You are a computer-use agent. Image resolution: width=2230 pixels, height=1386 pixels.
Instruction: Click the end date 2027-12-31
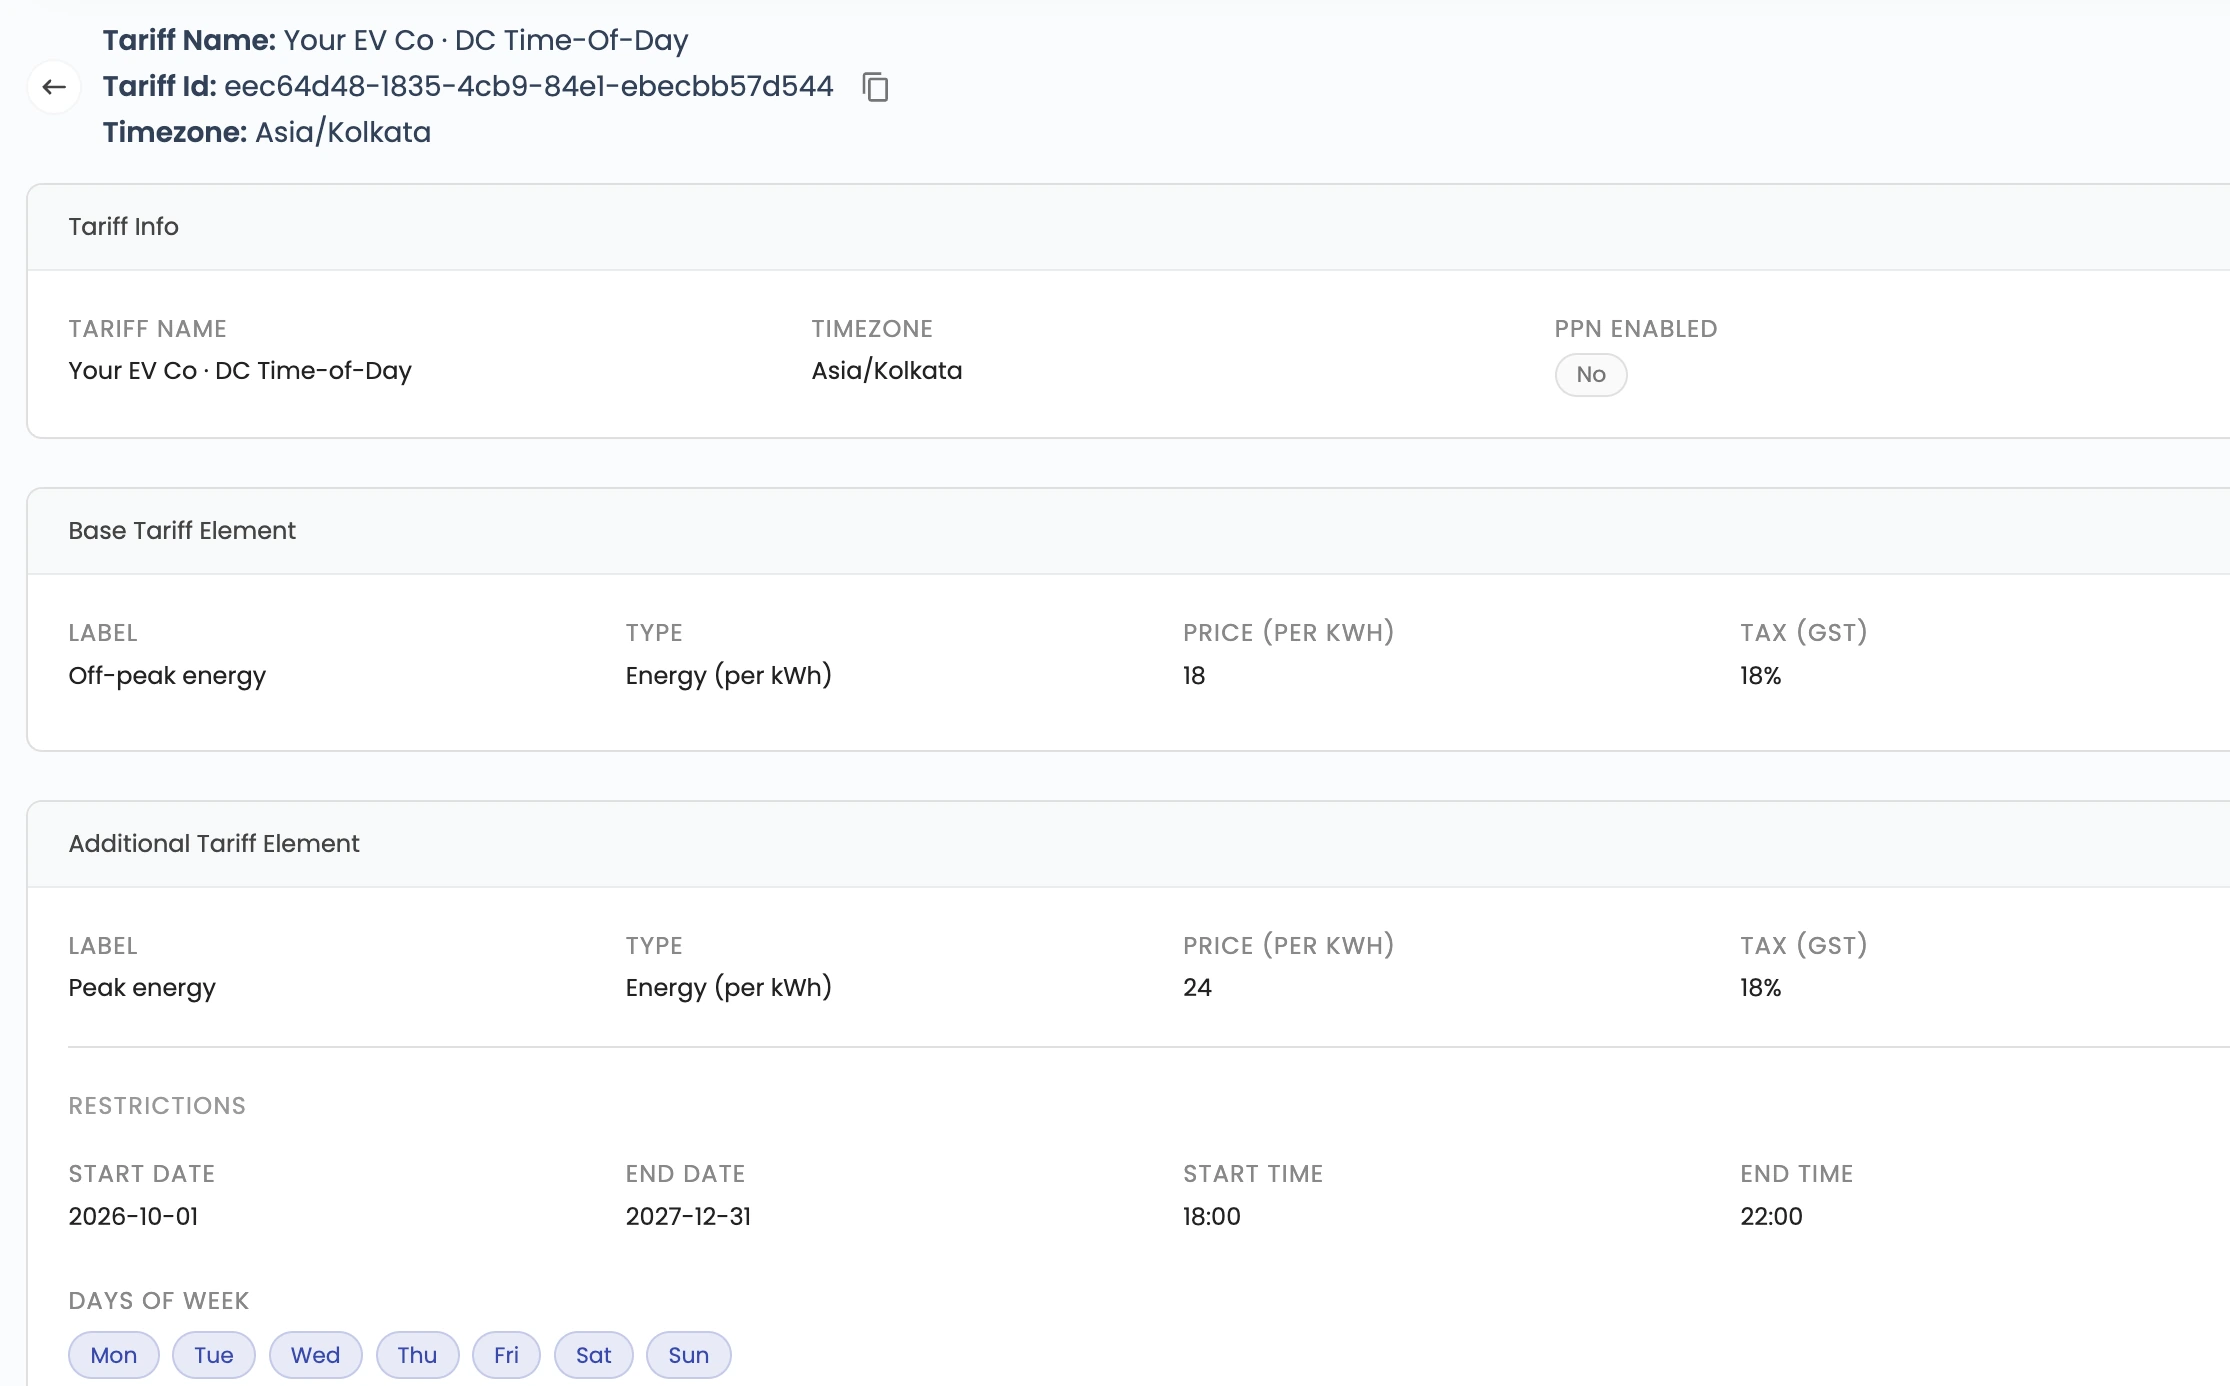[x=688, y=1217]
